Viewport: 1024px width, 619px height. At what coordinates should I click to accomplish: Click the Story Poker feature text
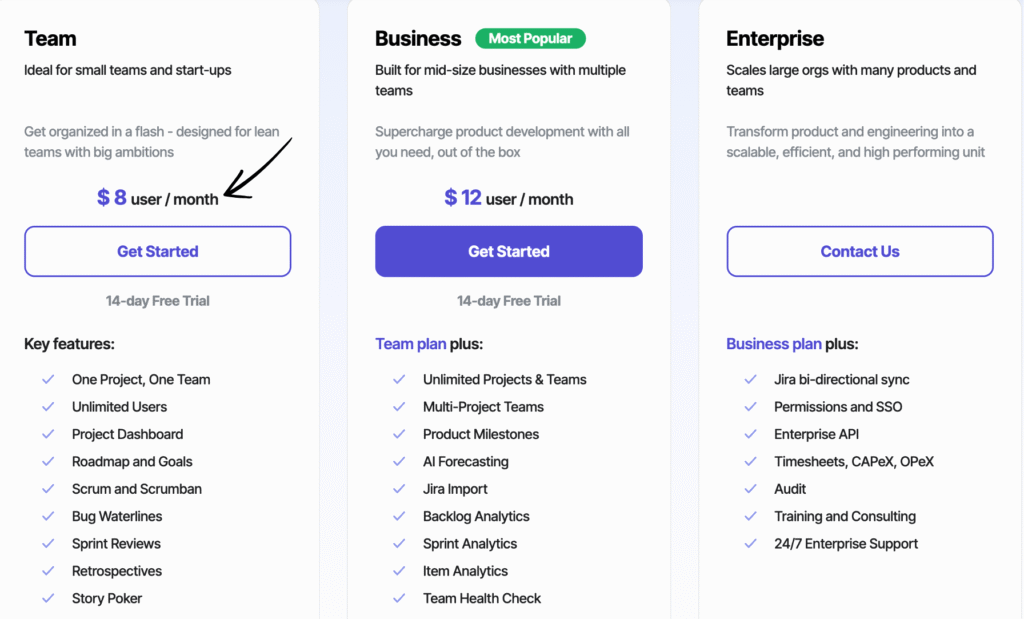point(107,599)
